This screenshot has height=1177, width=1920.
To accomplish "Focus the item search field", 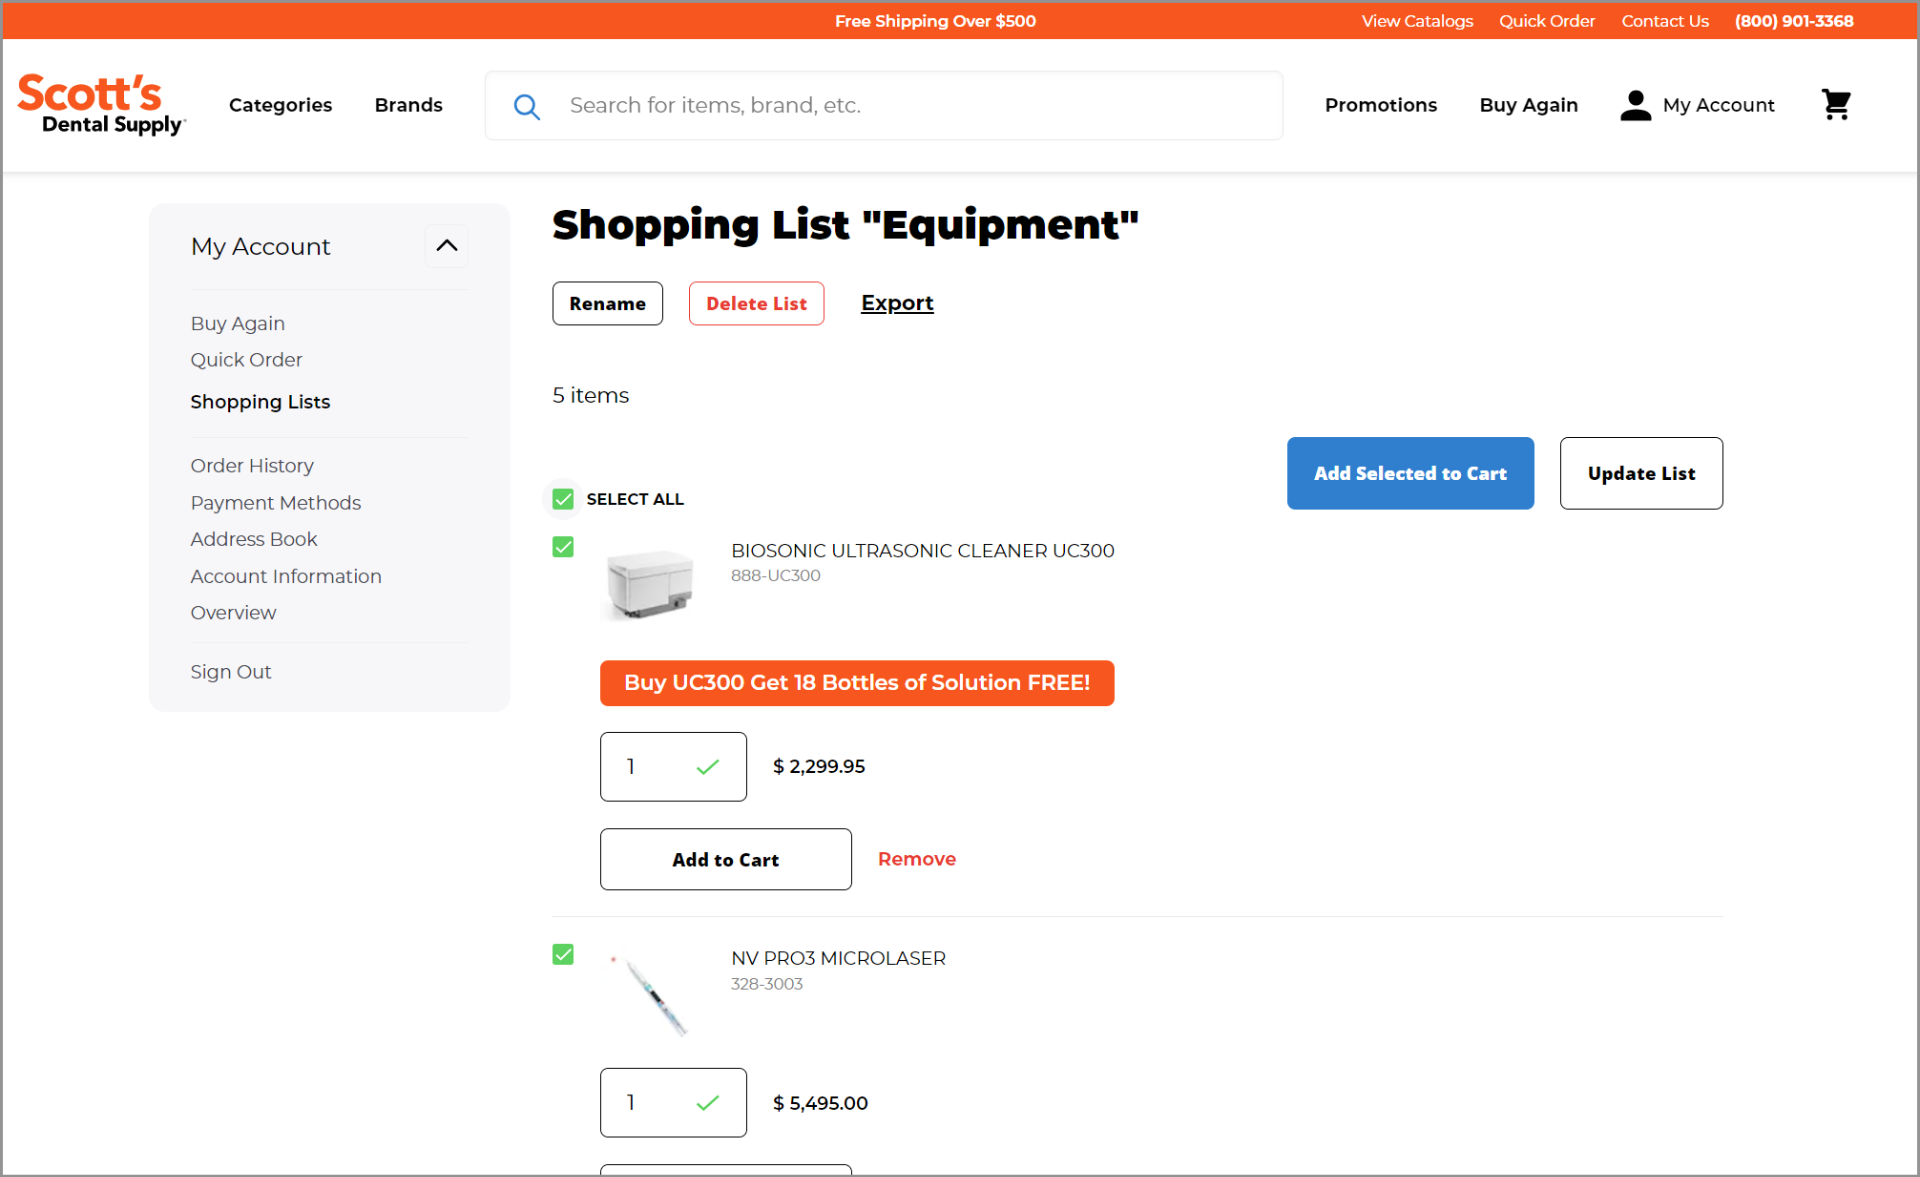I will pyautogui.click(x=884, y=105).
